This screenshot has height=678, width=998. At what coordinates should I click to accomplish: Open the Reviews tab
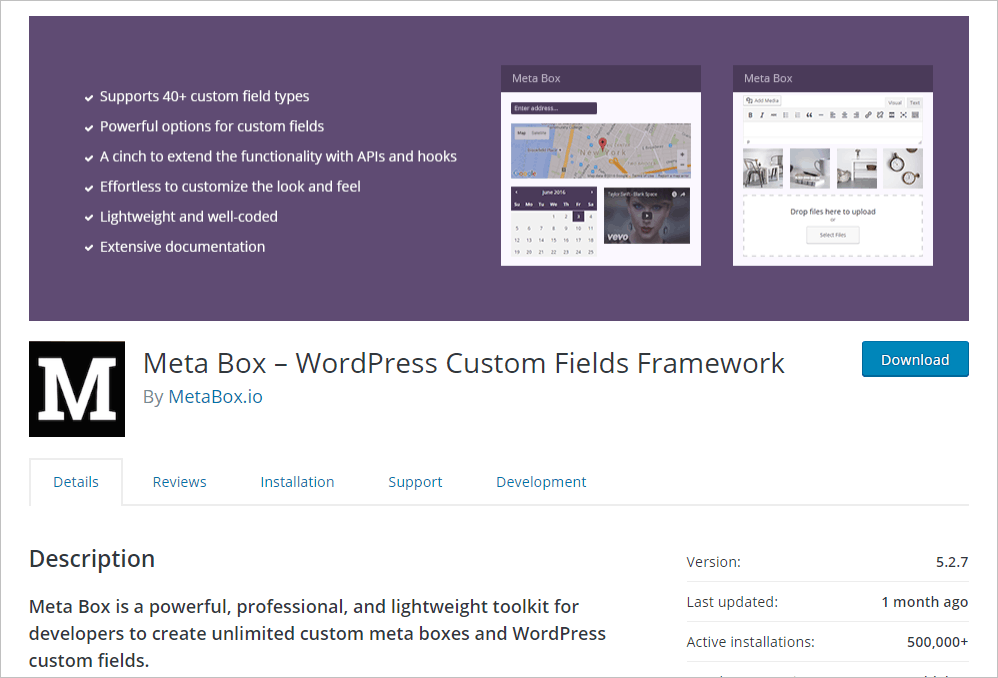179,482
